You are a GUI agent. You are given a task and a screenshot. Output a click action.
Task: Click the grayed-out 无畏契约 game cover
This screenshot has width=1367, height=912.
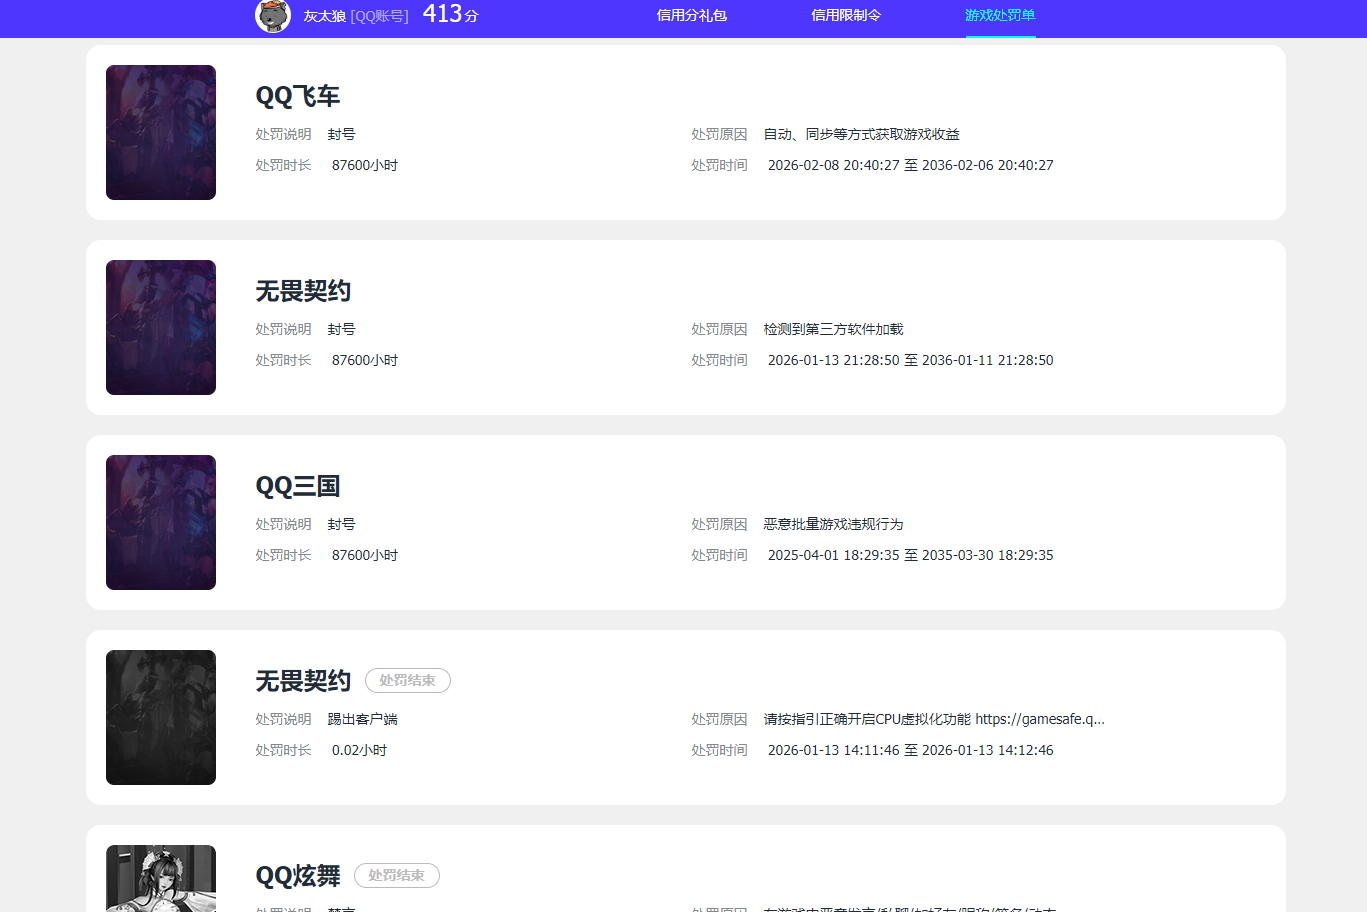[160, 717]
